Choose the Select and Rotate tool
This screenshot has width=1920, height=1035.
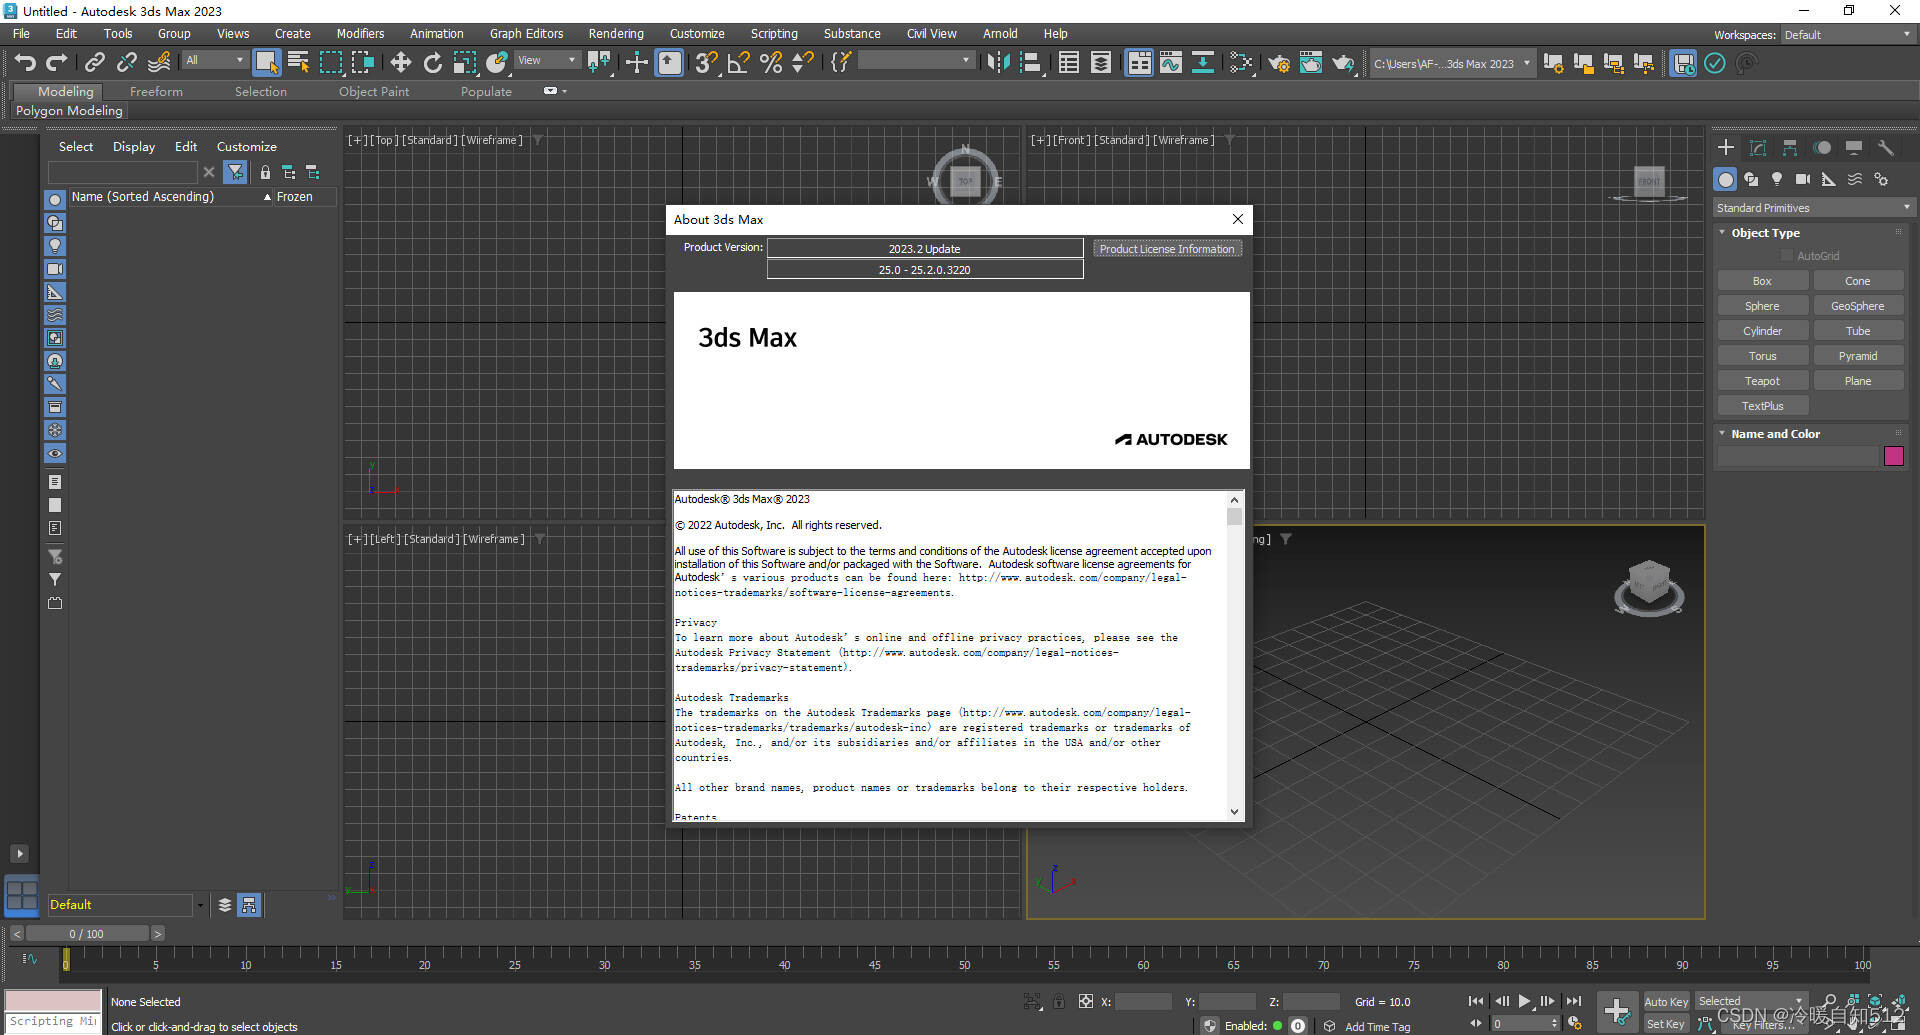(x=432, y=63)
